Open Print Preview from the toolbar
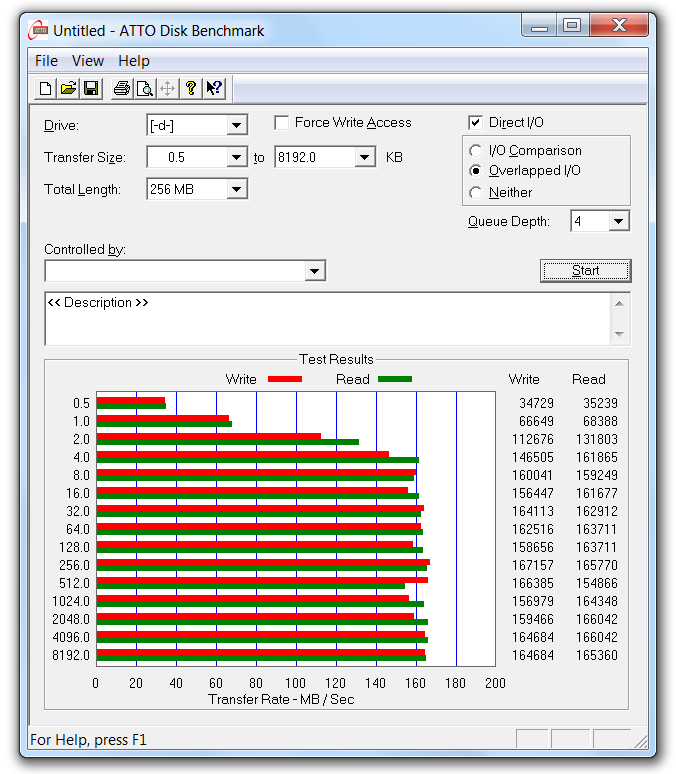 (x=145, y=89)
